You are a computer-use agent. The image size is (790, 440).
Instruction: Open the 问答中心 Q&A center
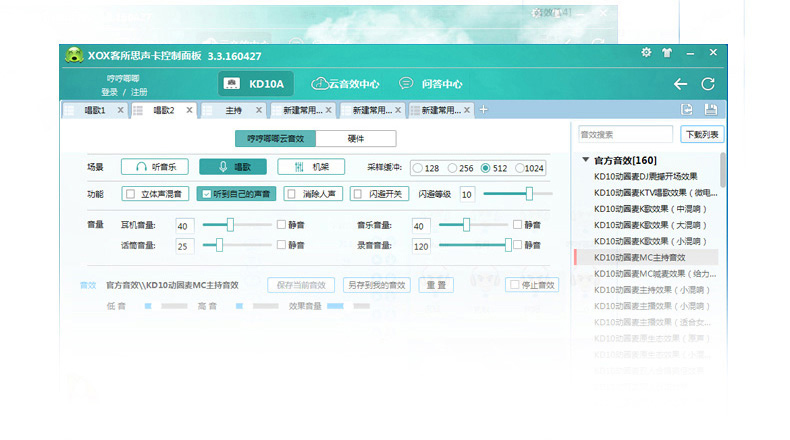(x=431, y=84)
